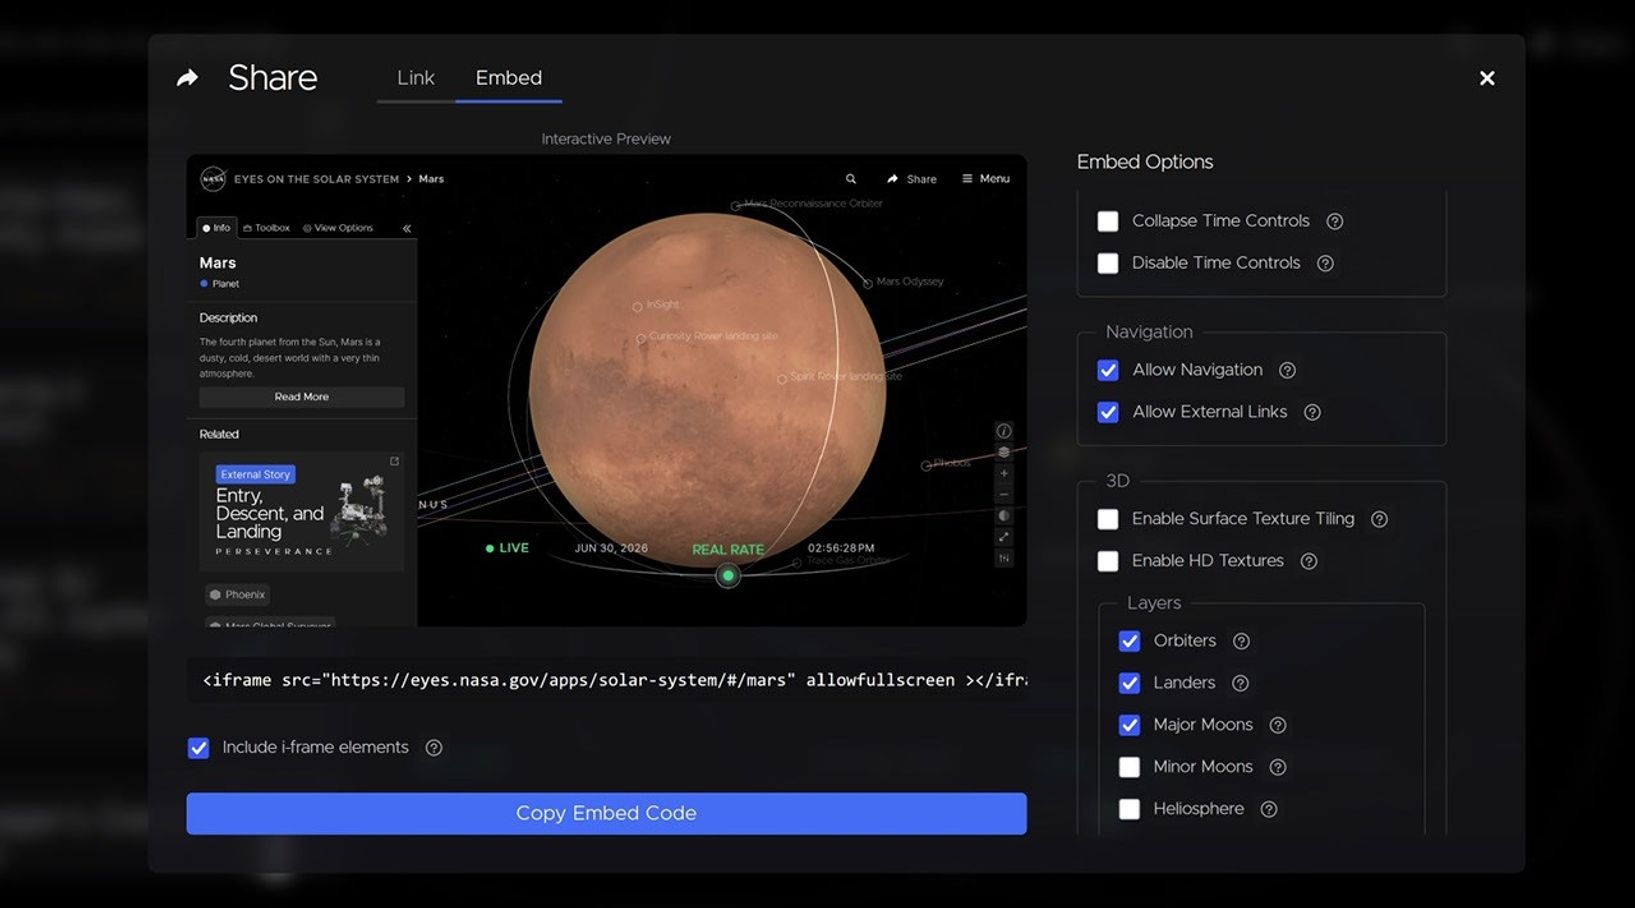Click the iframe embed code field
The image size is (1635, 908).
(x=606, y=680)
